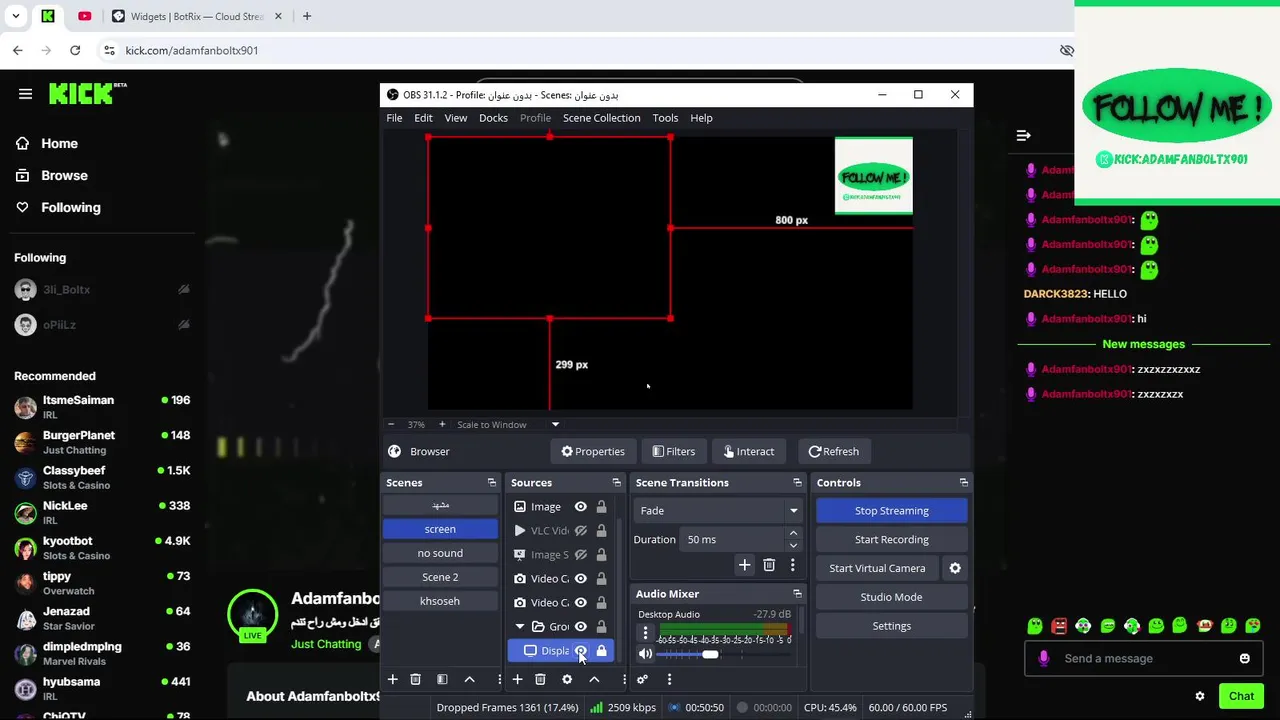Open OBS View menu
1280x720 pixels.
455,118
